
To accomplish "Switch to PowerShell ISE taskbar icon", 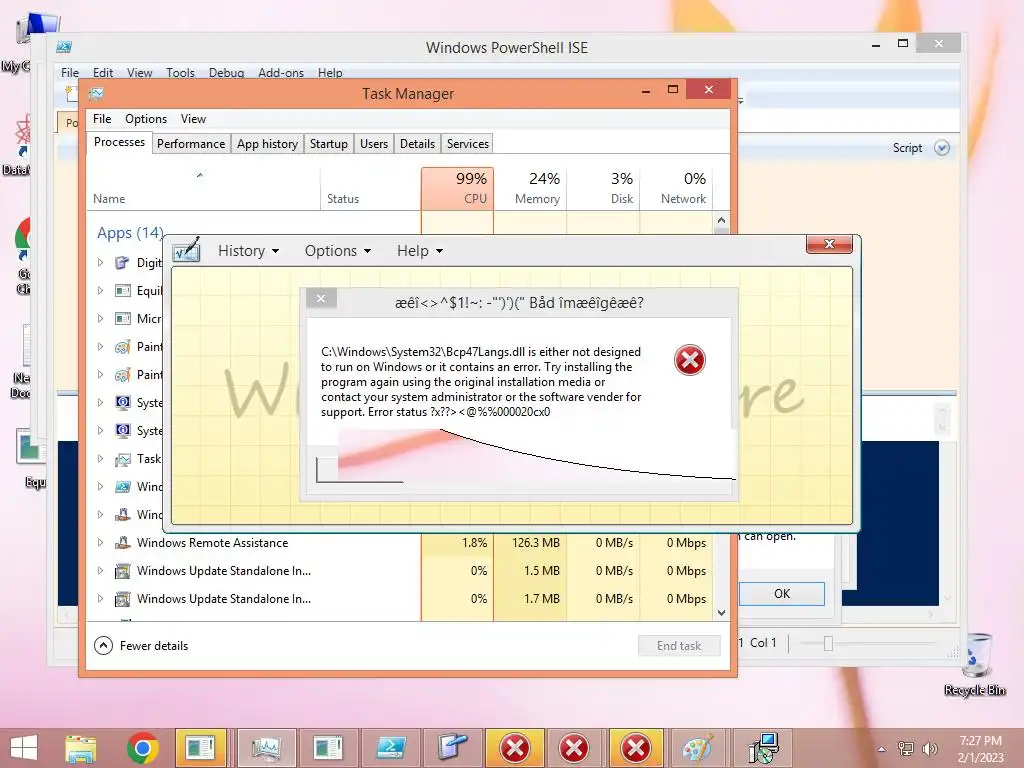I will coord(391,748).
